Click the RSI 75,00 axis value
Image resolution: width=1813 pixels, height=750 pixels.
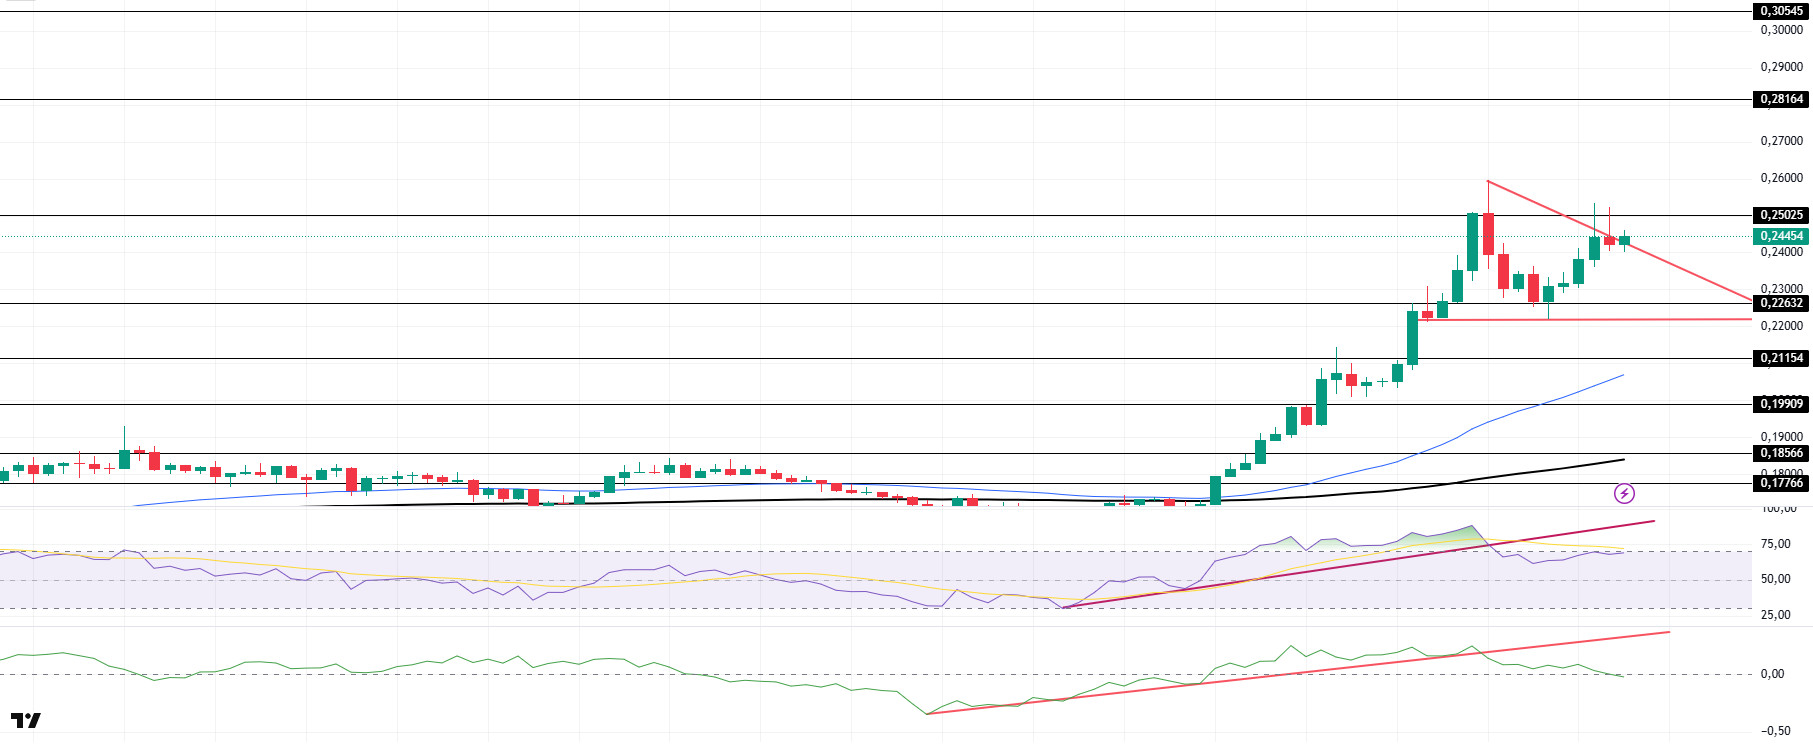coord(1776,544)
